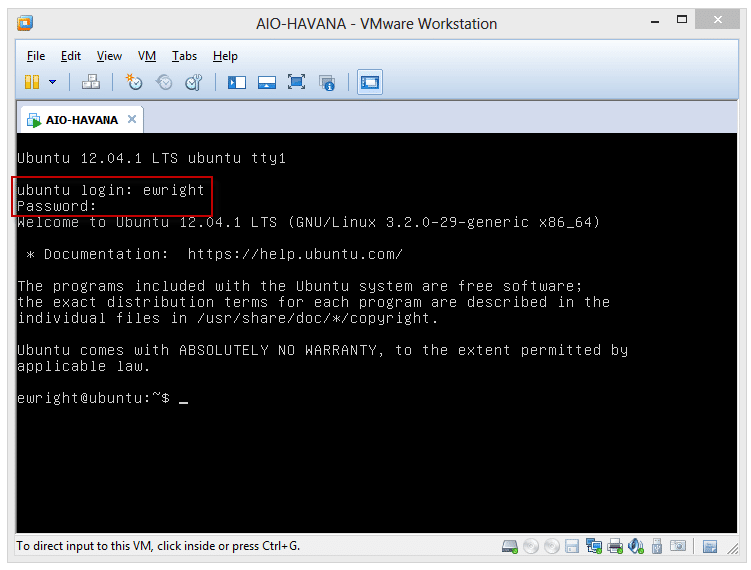Enter full screen mode
Image resolution: width=751 pixels, height=570 pixels.
(x=297, y=82)
